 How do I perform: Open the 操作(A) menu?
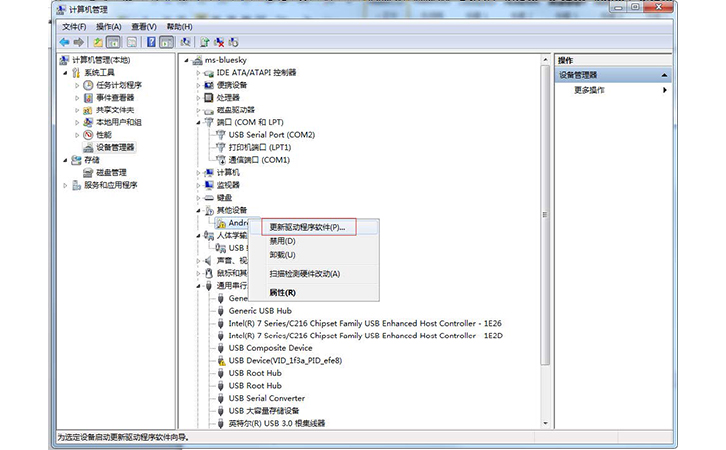pyautogui.click(x=108, y=26)
